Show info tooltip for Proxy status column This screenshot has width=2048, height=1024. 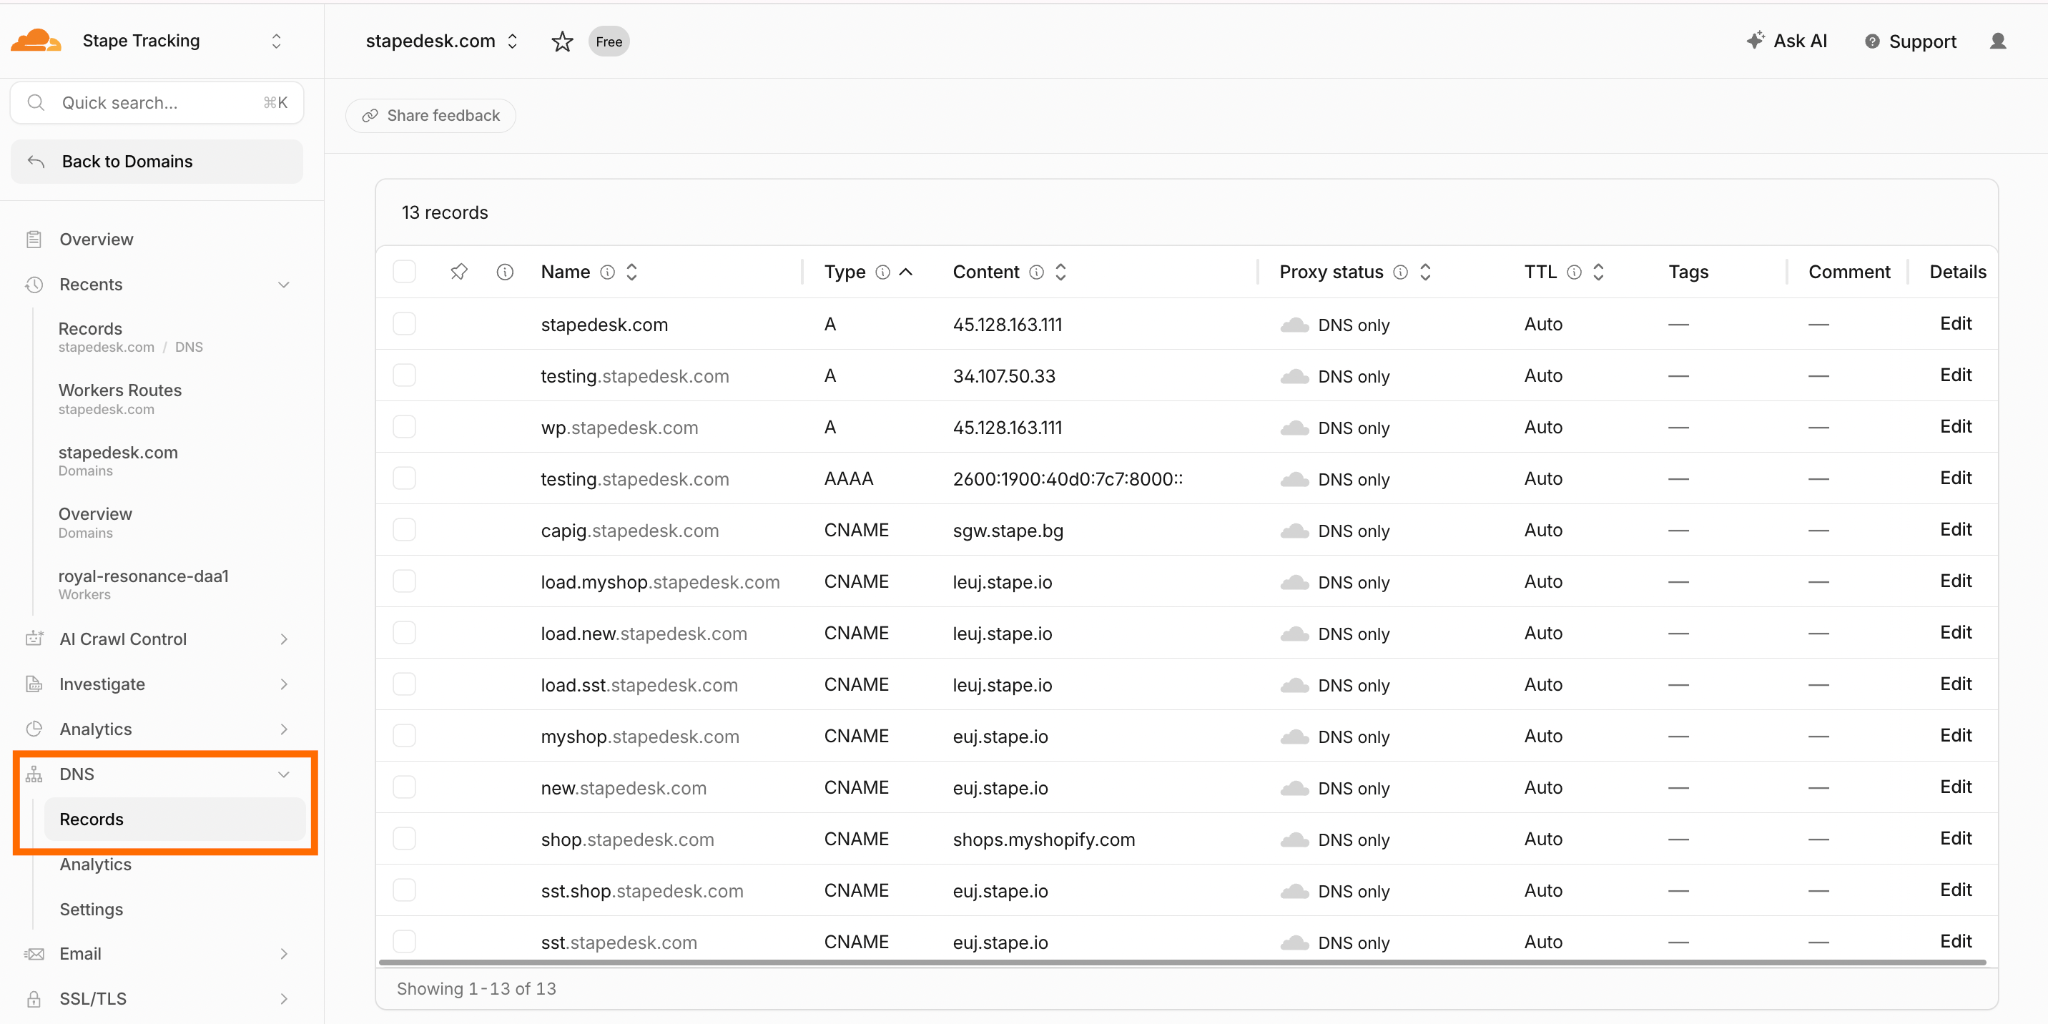coord(1401,272)
